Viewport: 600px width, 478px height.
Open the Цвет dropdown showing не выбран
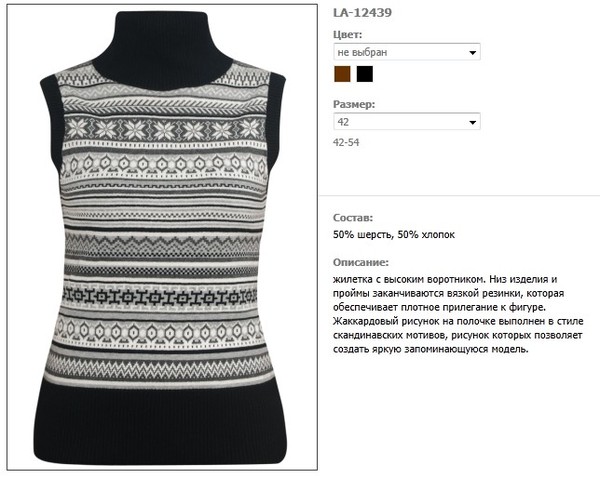pyautogui.click(x=407, y=52)
